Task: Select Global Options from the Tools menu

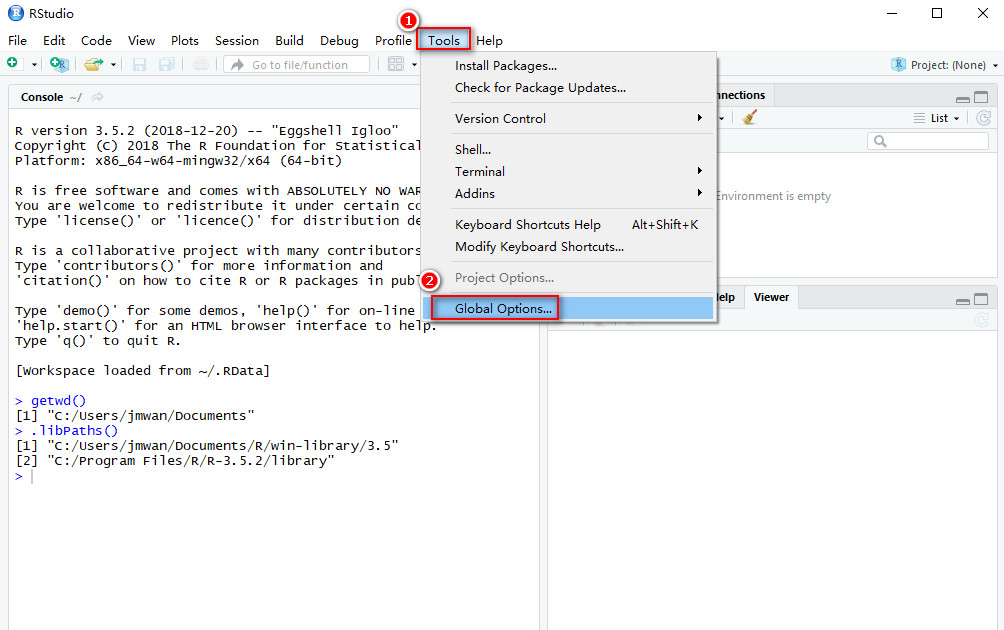Action: [x=503, y=309]
